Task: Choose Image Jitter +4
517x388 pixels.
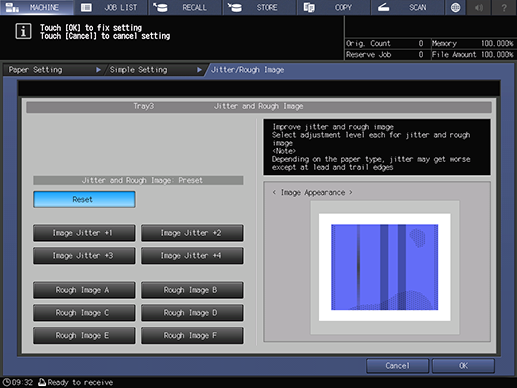Action: point(192,256)
